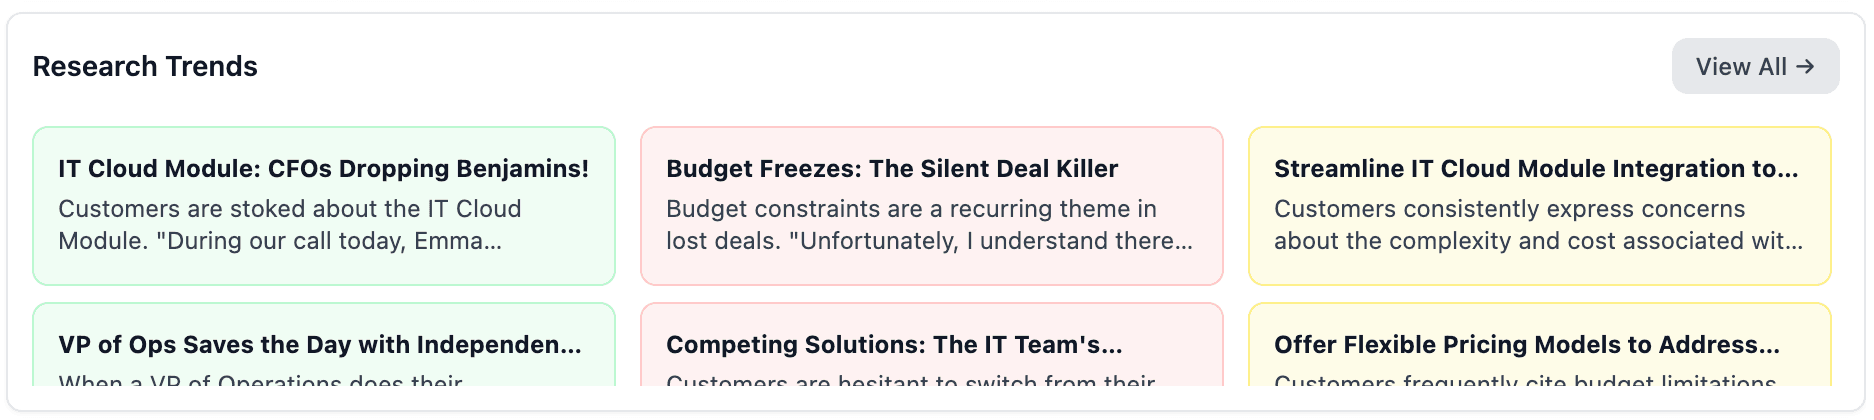Screen dimensions: 1874x420
Task: Open the CFOs Dropping Benjamins card title
Action: click(323, 168)
